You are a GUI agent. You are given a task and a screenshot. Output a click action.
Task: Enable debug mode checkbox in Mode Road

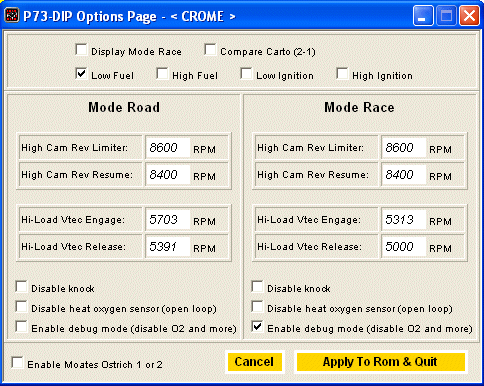[21, 327]
